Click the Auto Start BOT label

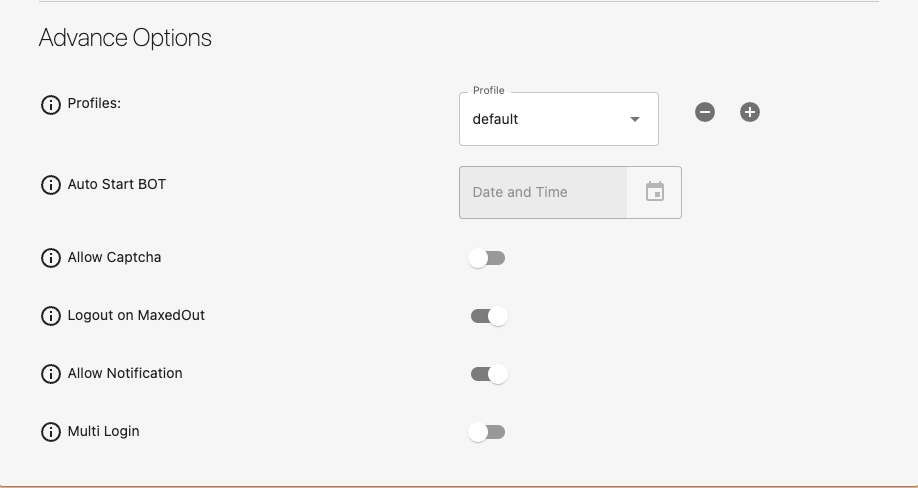pos(117,184)
